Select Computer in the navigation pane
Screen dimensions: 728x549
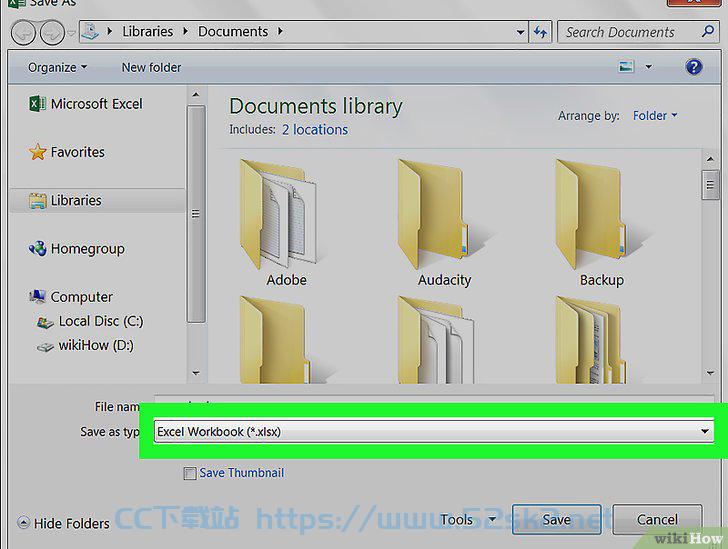click(82, 297)
